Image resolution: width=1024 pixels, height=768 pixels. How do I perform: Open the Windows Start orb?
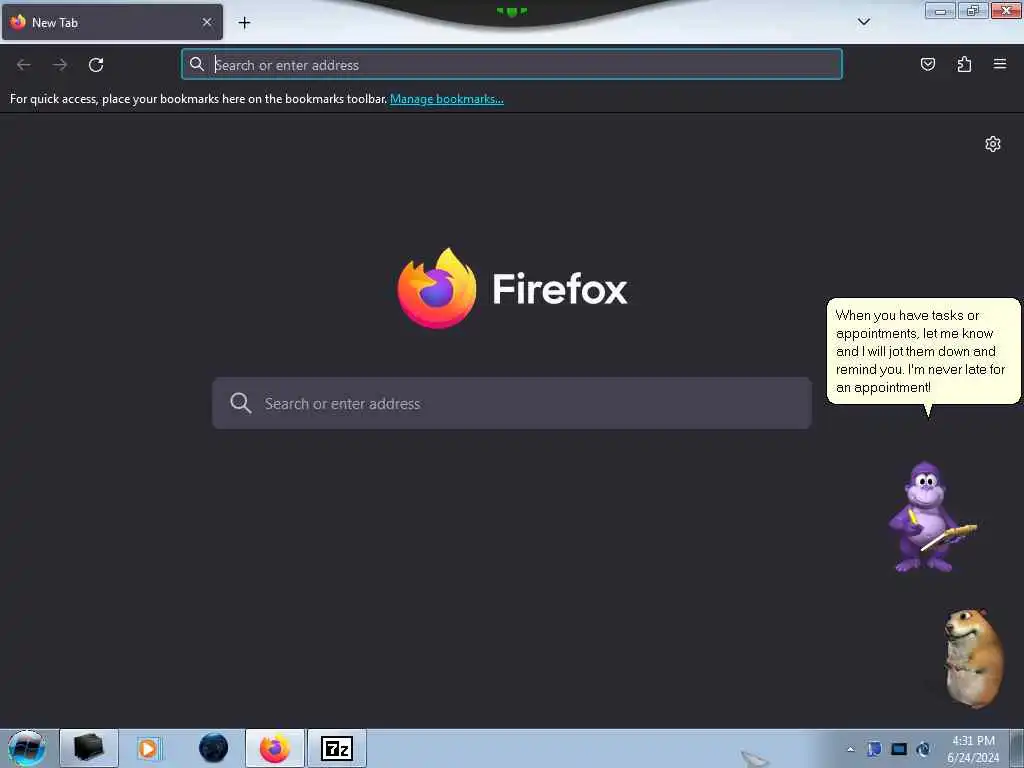click(x=27, y=748)
